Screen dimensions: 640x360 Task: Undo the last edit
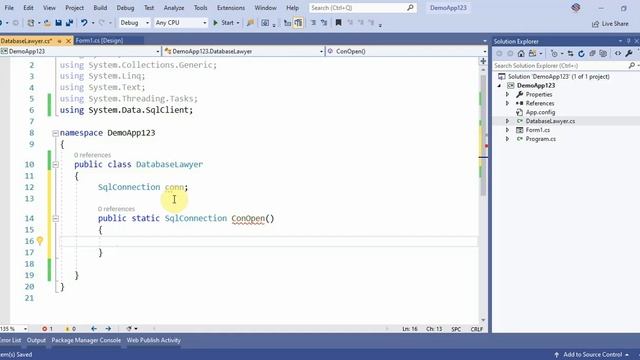pyautogui.click(x=84, y=23)
